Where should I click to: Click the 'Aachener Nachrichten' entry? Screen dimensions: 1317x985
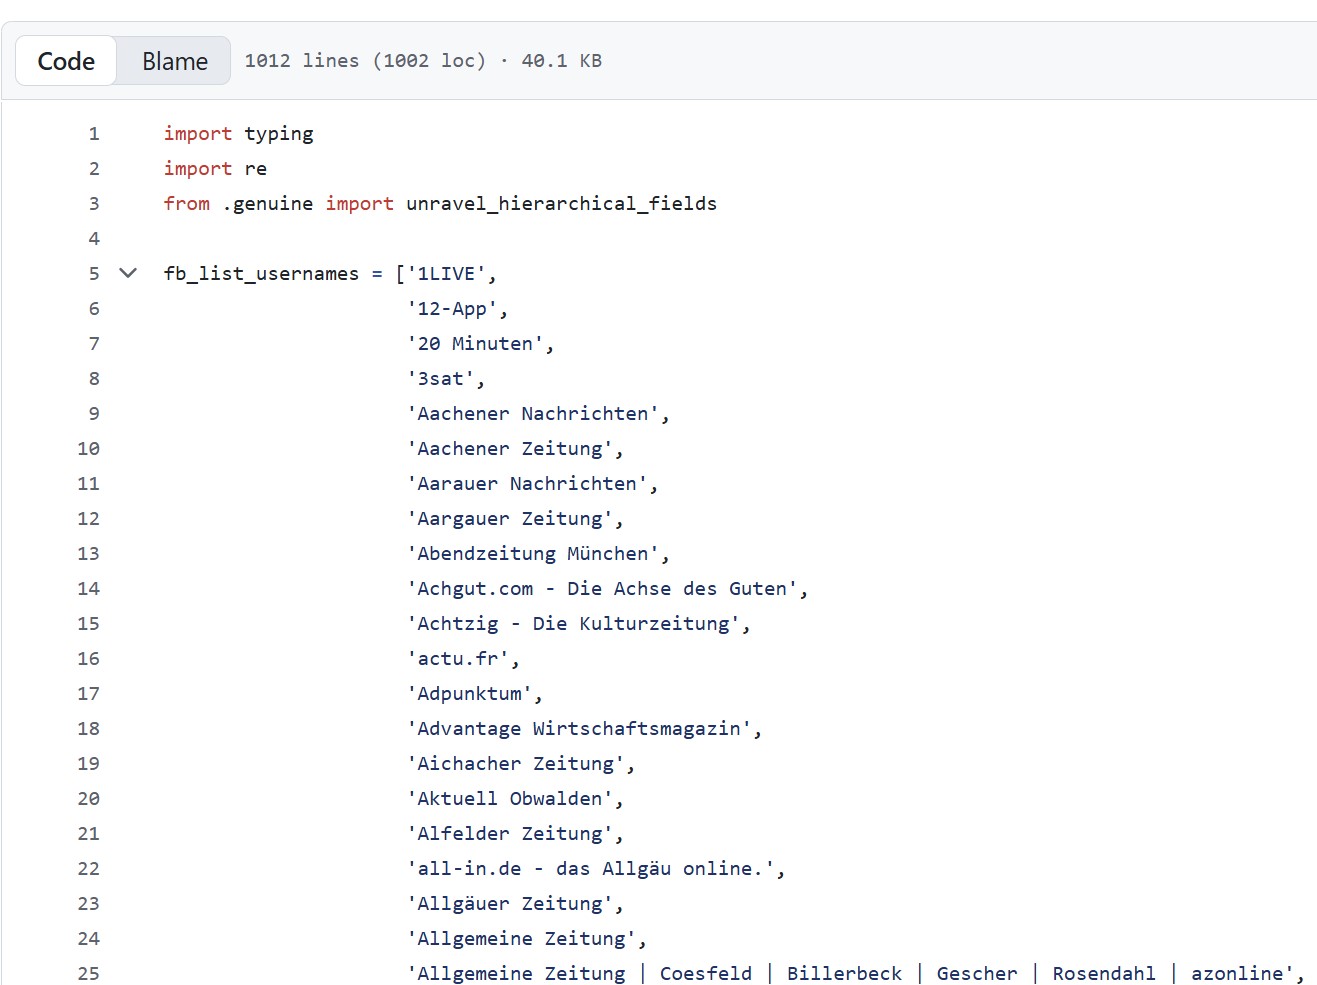[533, 414]
